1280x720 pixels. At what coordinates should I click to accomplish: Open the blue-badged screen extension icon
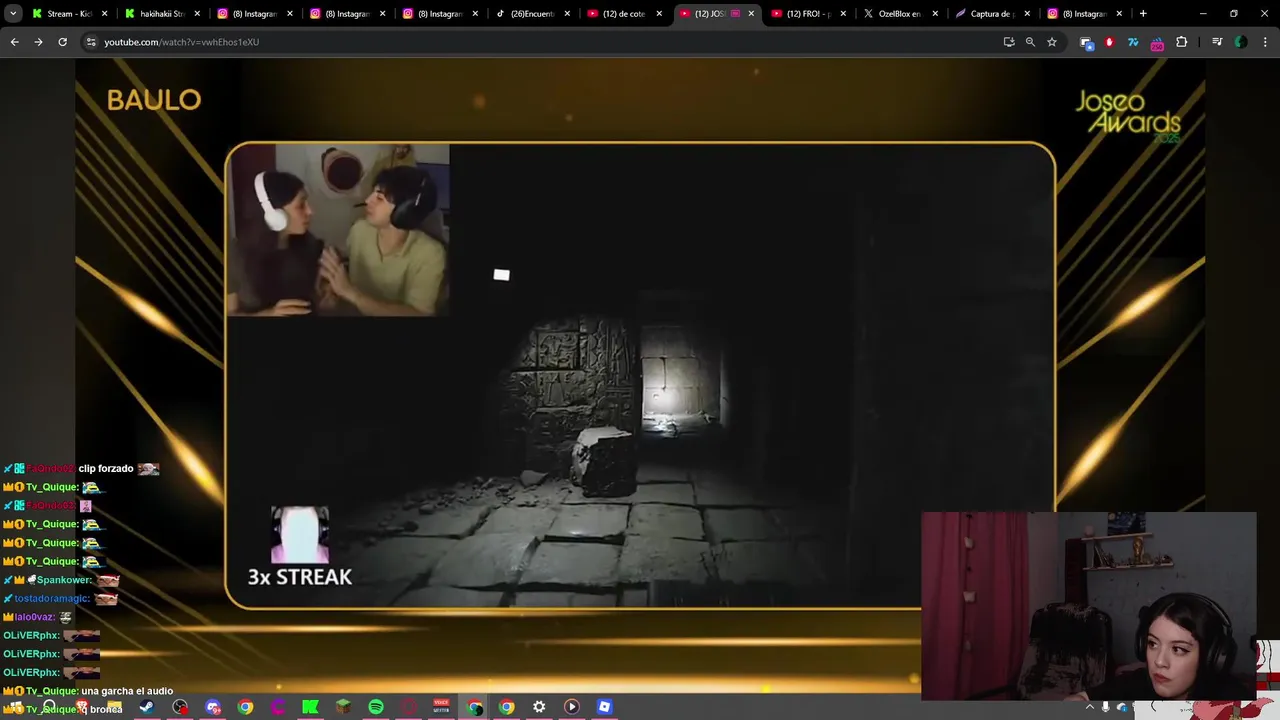click(x=1087, y=42)
